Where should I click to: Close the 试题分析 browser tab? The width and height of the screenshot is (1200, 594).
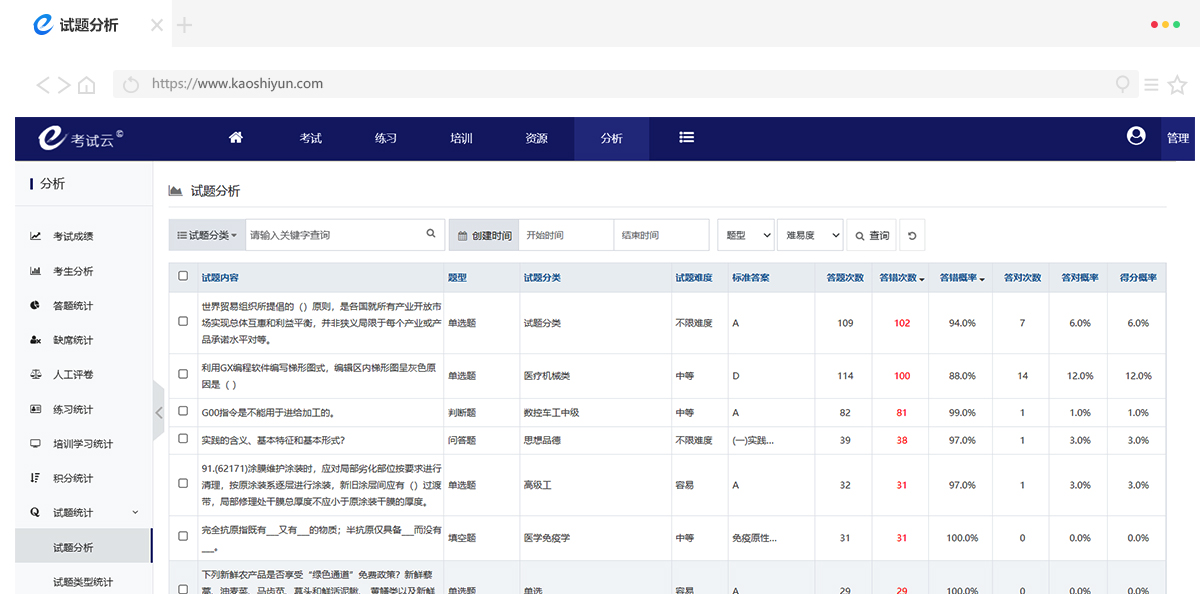[157, 25]
